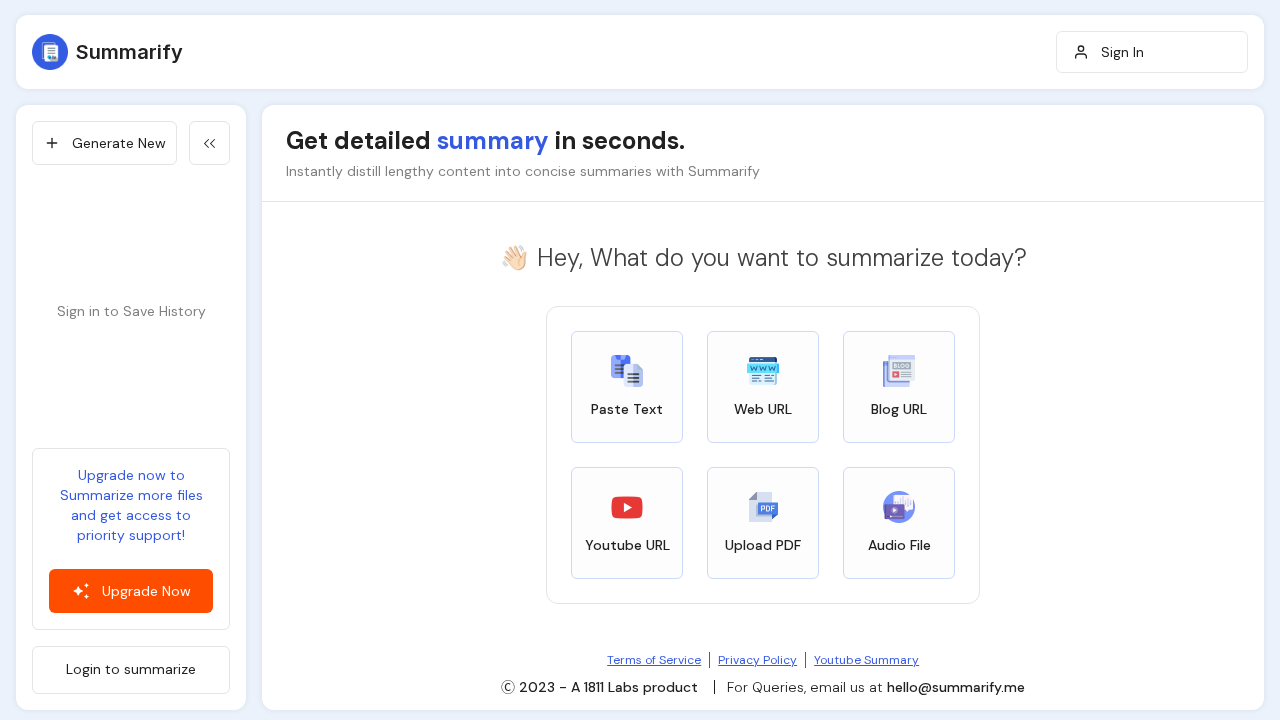Click the Generate New button
The height and width of the screenshot is (720, 1280).
pos(104,143)
